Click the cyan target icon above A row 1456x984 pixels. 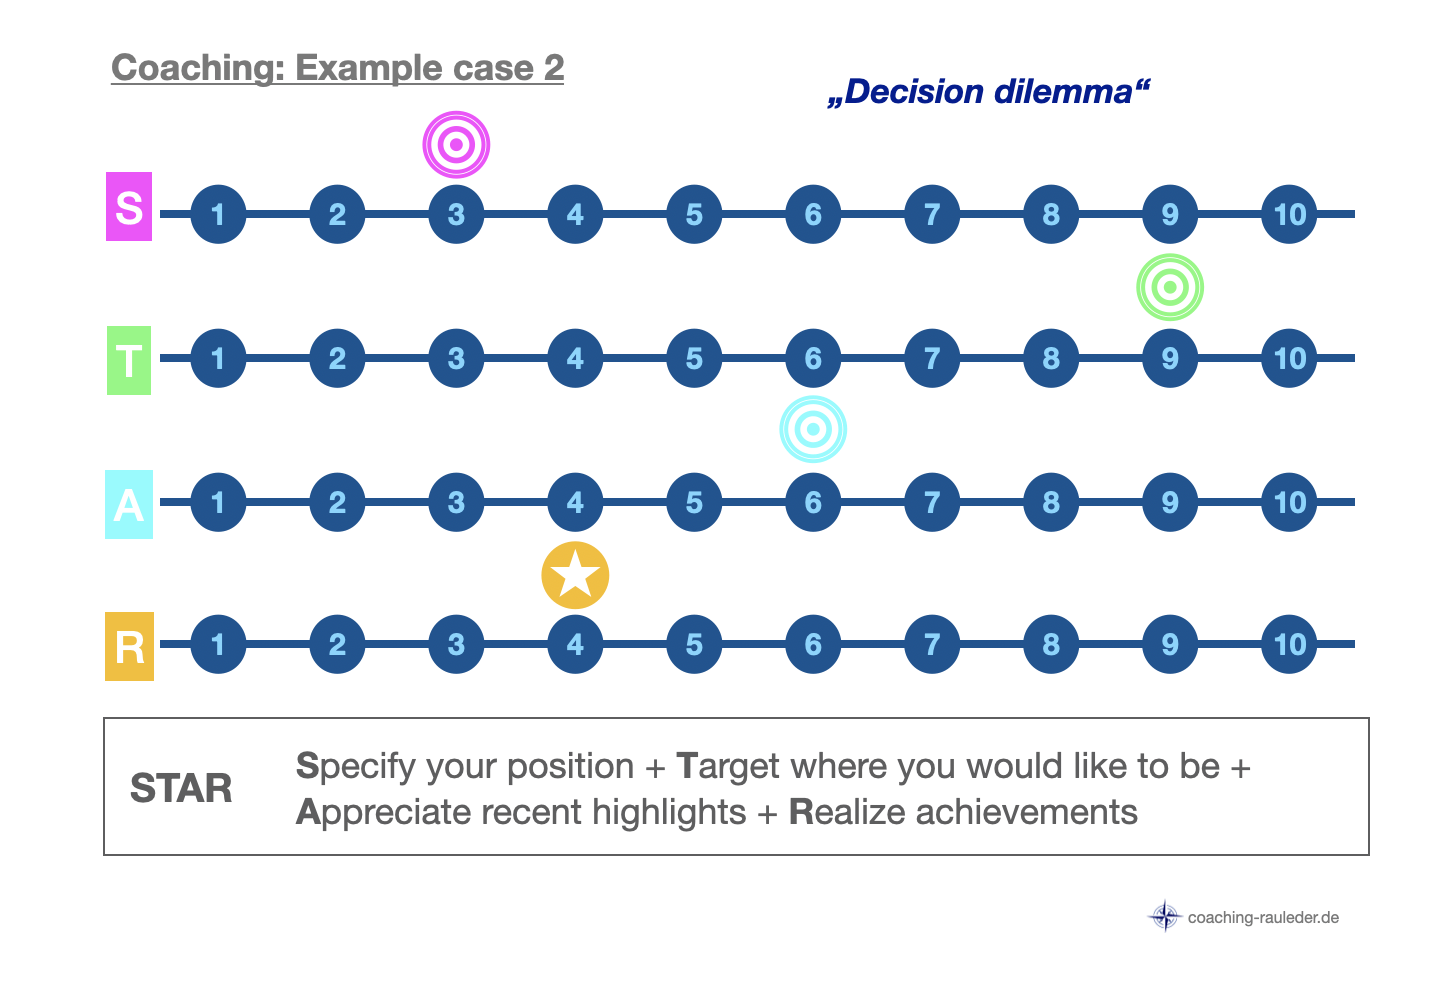(x=813, y=430)
